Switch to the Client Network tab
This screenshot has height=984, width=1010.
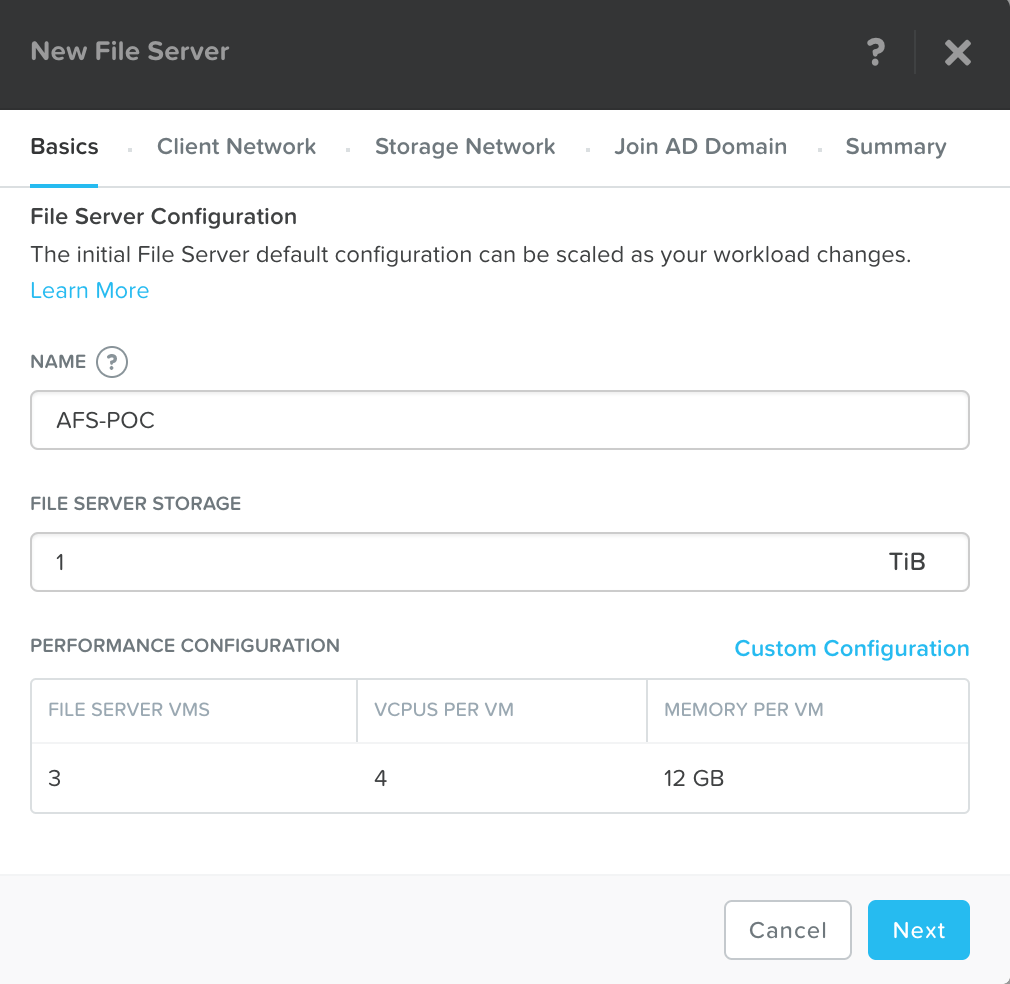pyautogui.click(x=236, y=147)
